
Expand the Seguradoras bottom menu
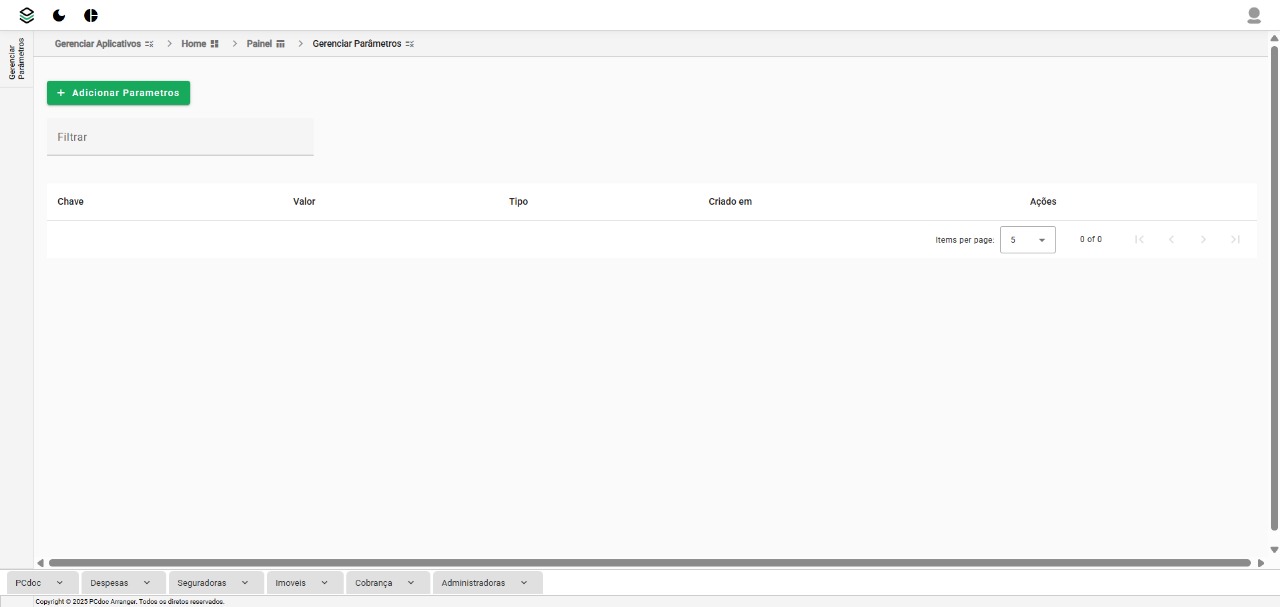tap(215, 583)
